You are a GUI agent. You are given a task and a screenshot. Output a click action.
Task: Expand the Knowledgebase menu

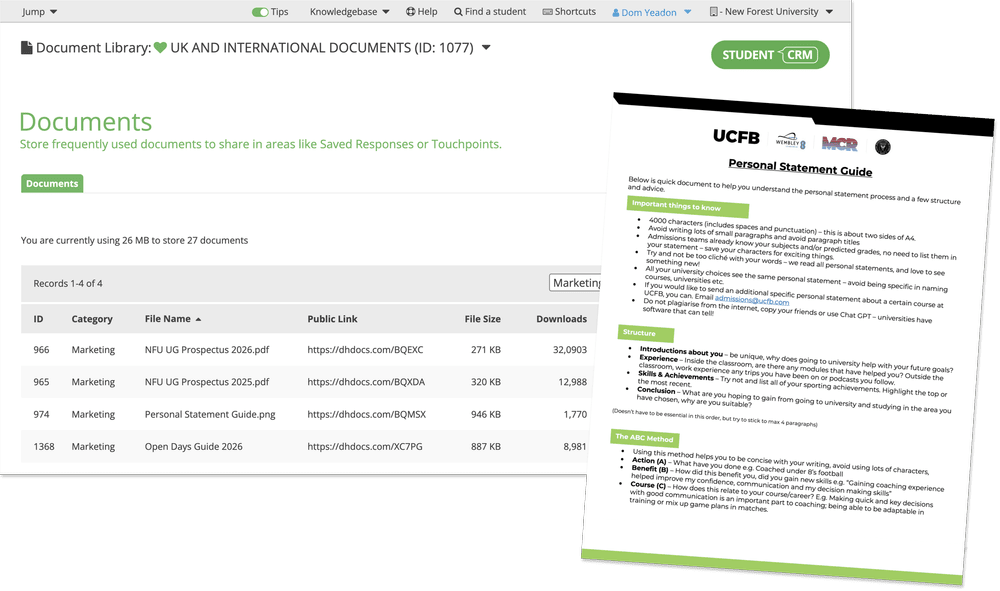click(x=349, y=11)
